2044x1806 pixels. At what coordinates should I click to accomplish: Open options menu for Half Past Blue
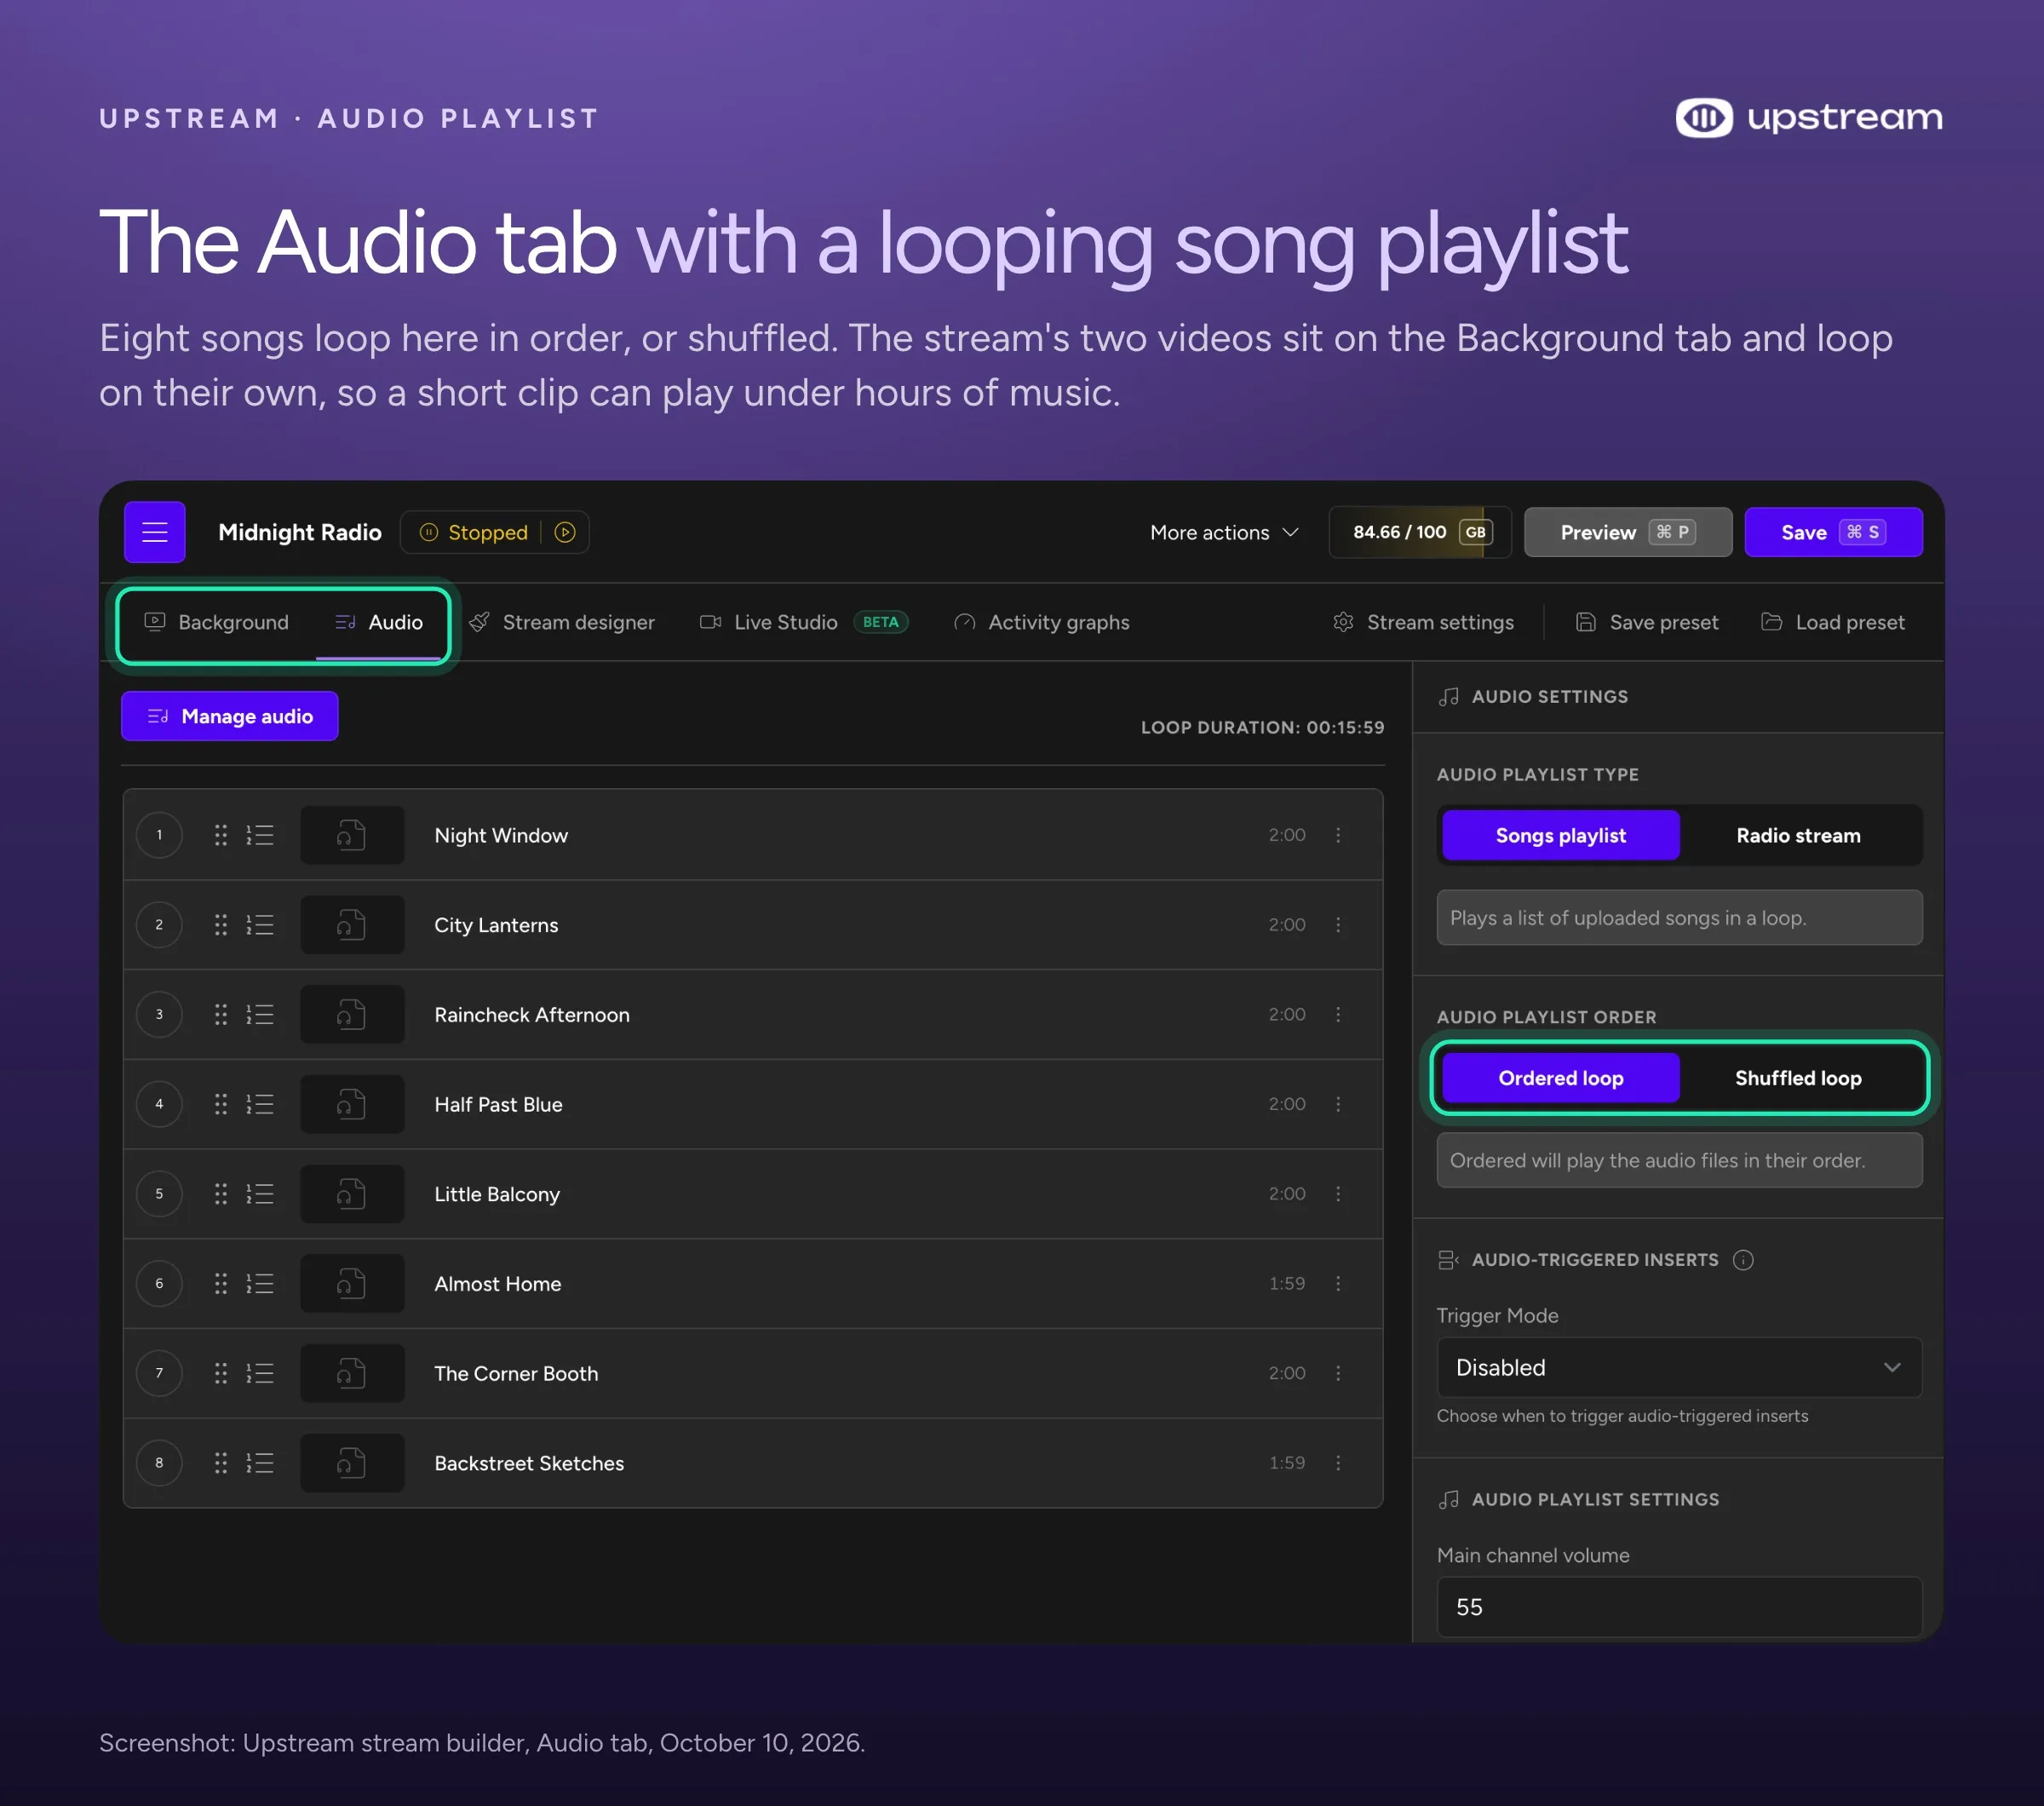tap(1338, 1104)
